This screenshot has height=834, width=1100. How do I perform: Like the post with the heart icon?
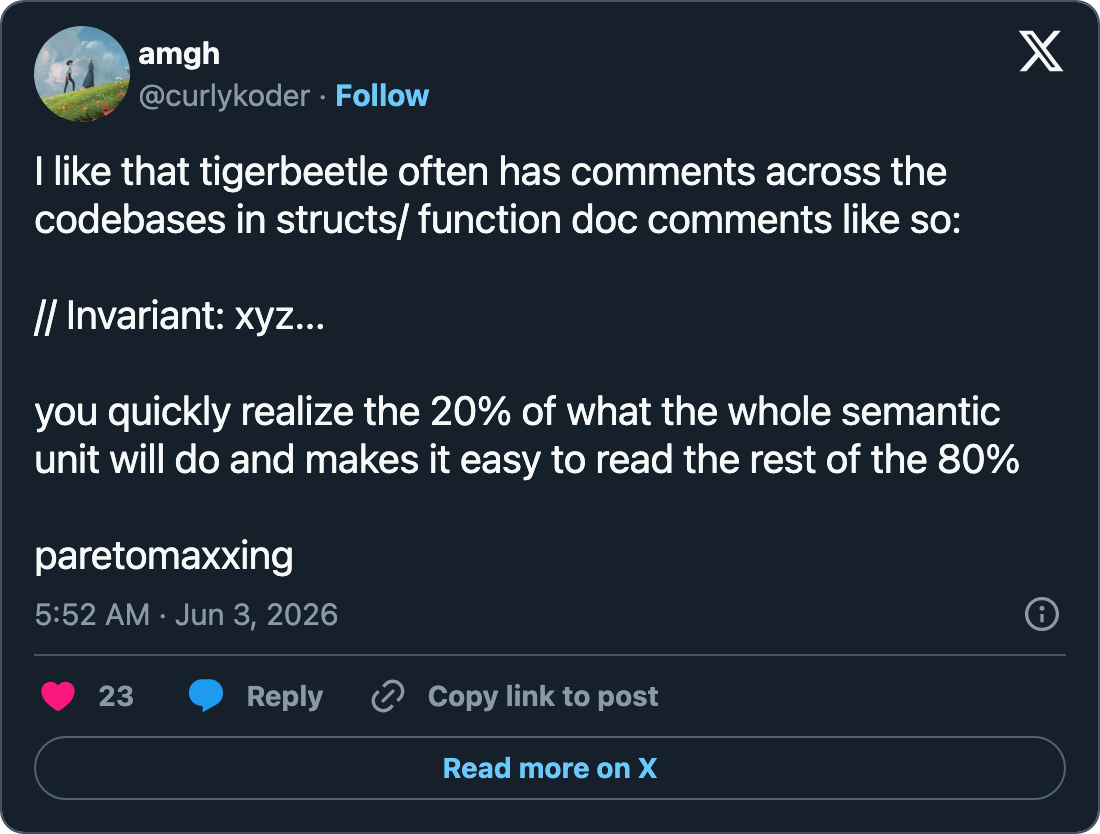click(58, 696)
